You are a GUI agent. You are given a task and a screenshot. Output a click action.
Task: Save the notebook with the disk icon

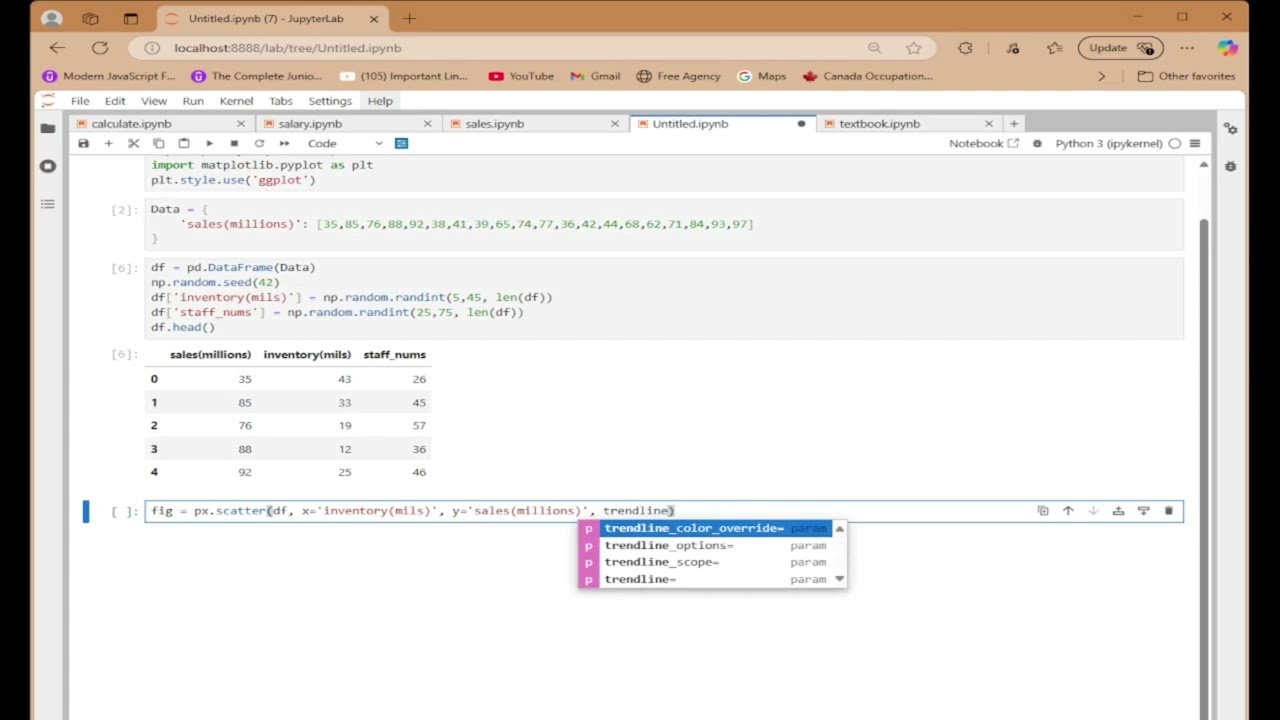click(x=83, y=143)
